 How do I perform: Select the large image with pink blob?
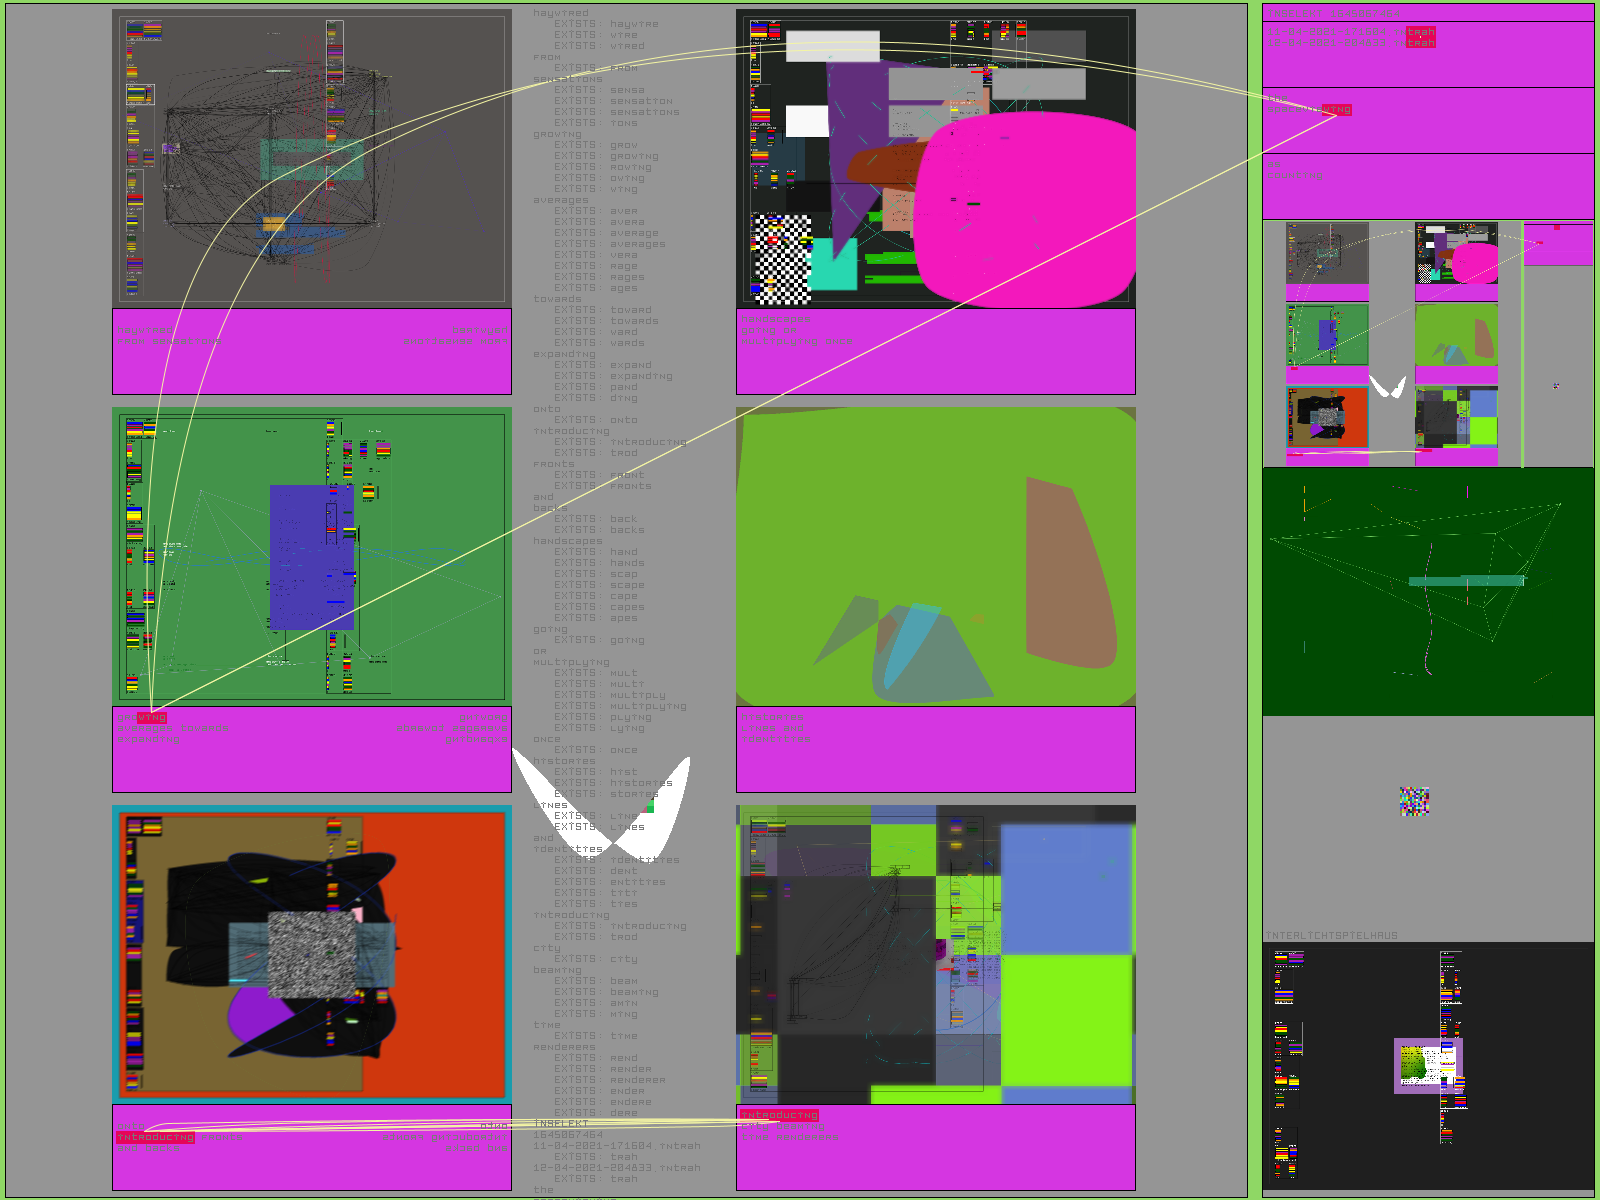pyautogui.click(x=936, y=159)
